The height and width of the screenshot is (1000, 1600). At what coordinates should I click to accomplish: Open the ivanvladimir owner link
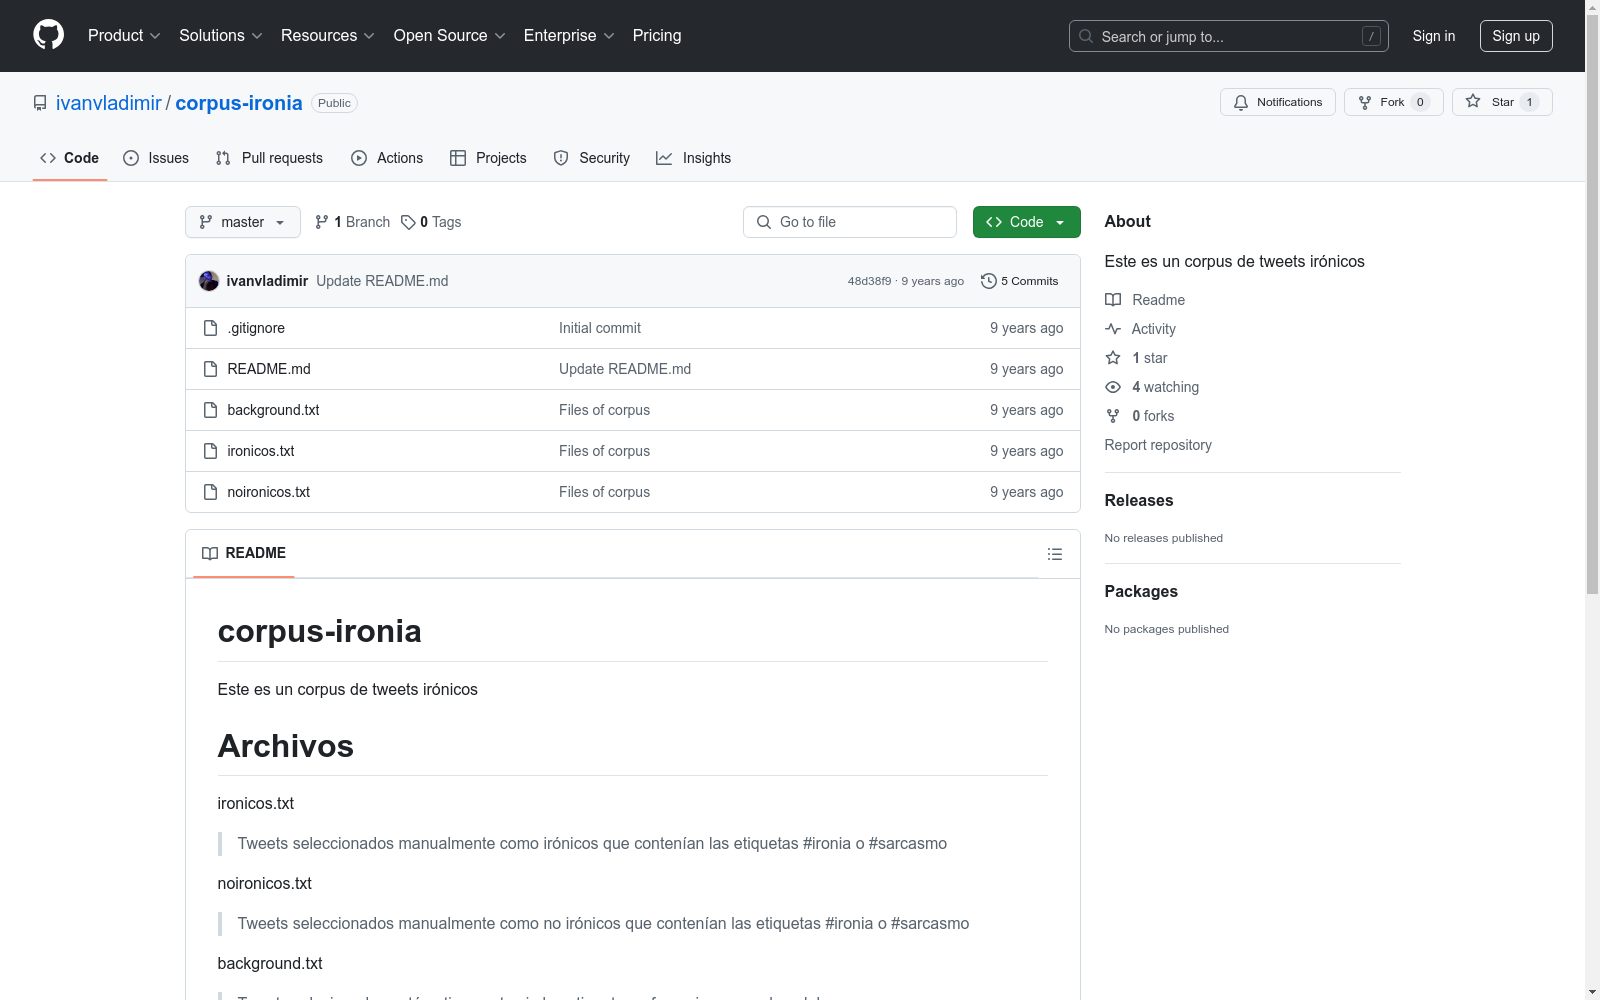click(108, 103)
